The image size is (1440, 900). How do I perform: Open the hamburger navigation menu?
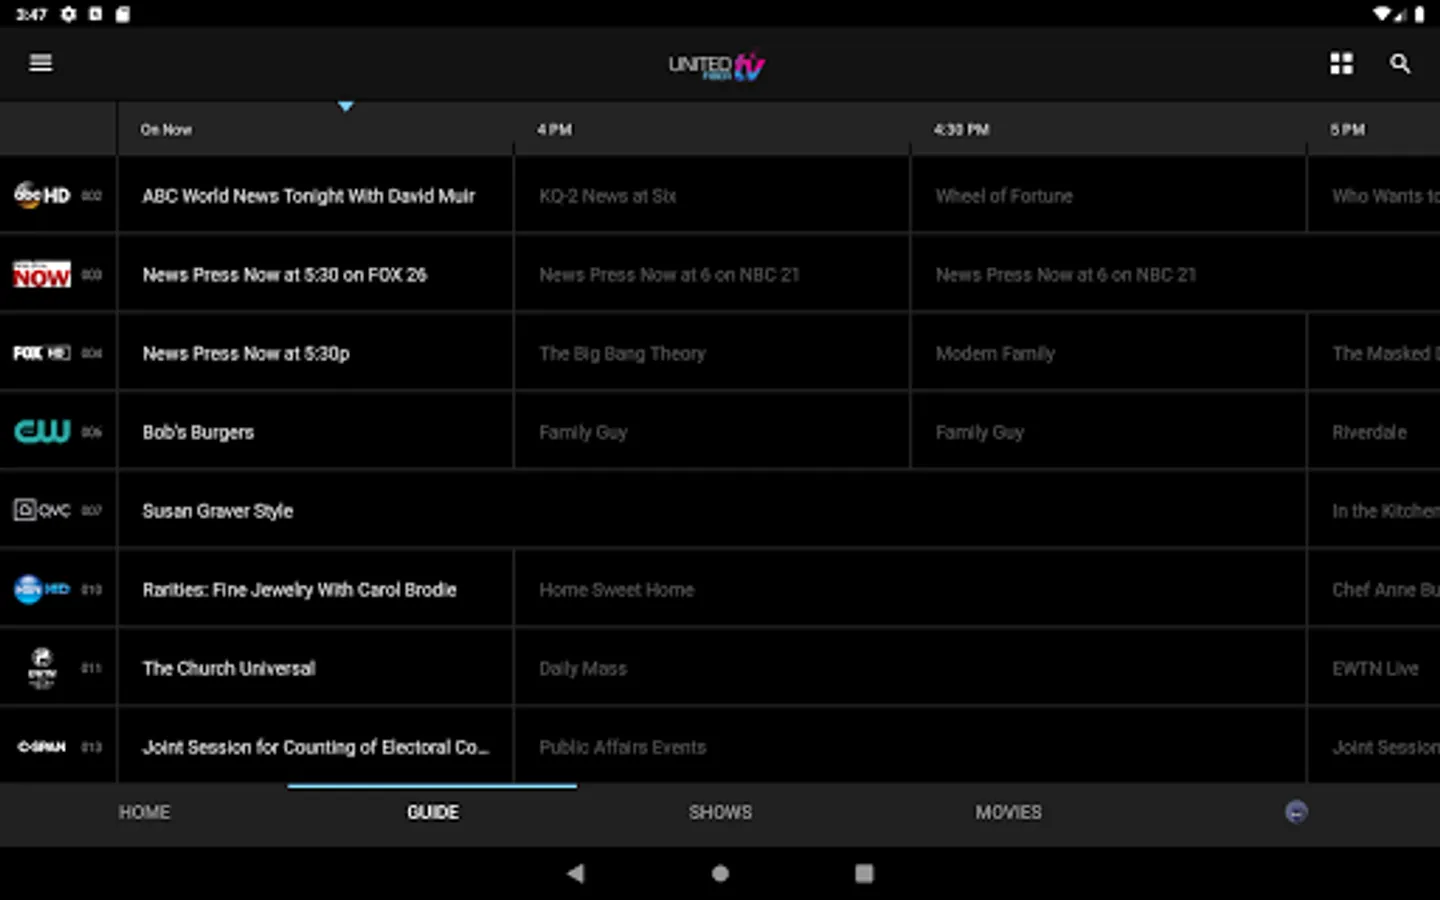41,63
